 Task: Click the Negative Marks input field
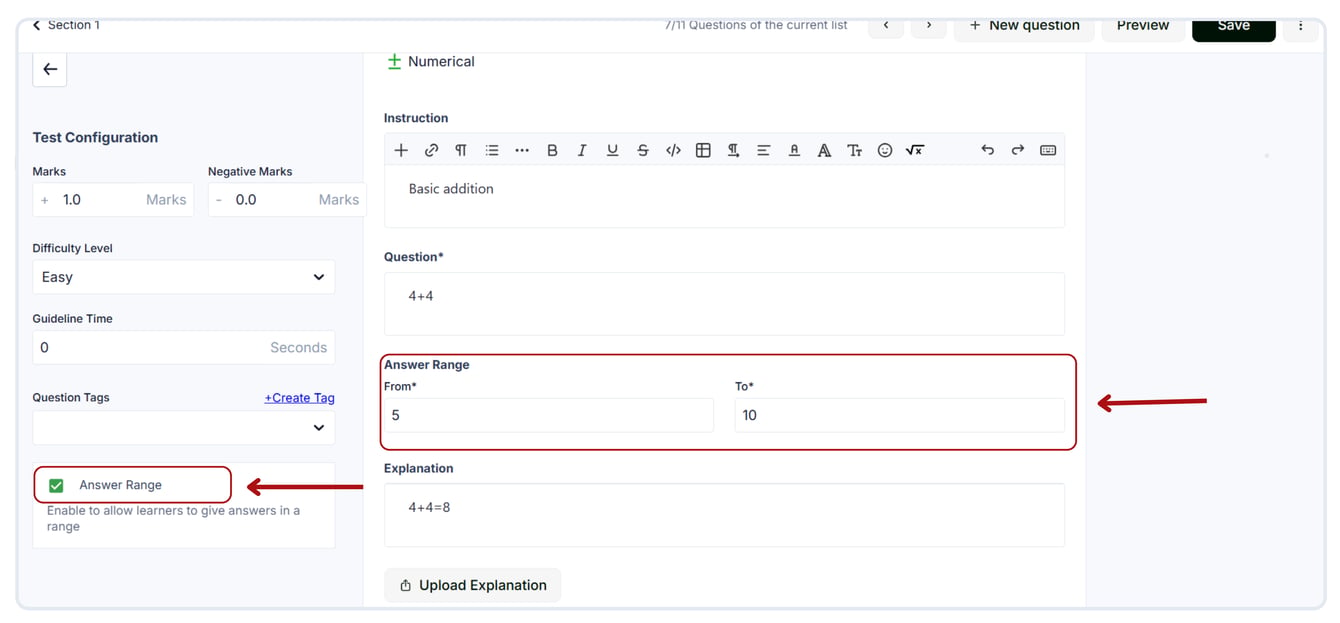point(287,200)
